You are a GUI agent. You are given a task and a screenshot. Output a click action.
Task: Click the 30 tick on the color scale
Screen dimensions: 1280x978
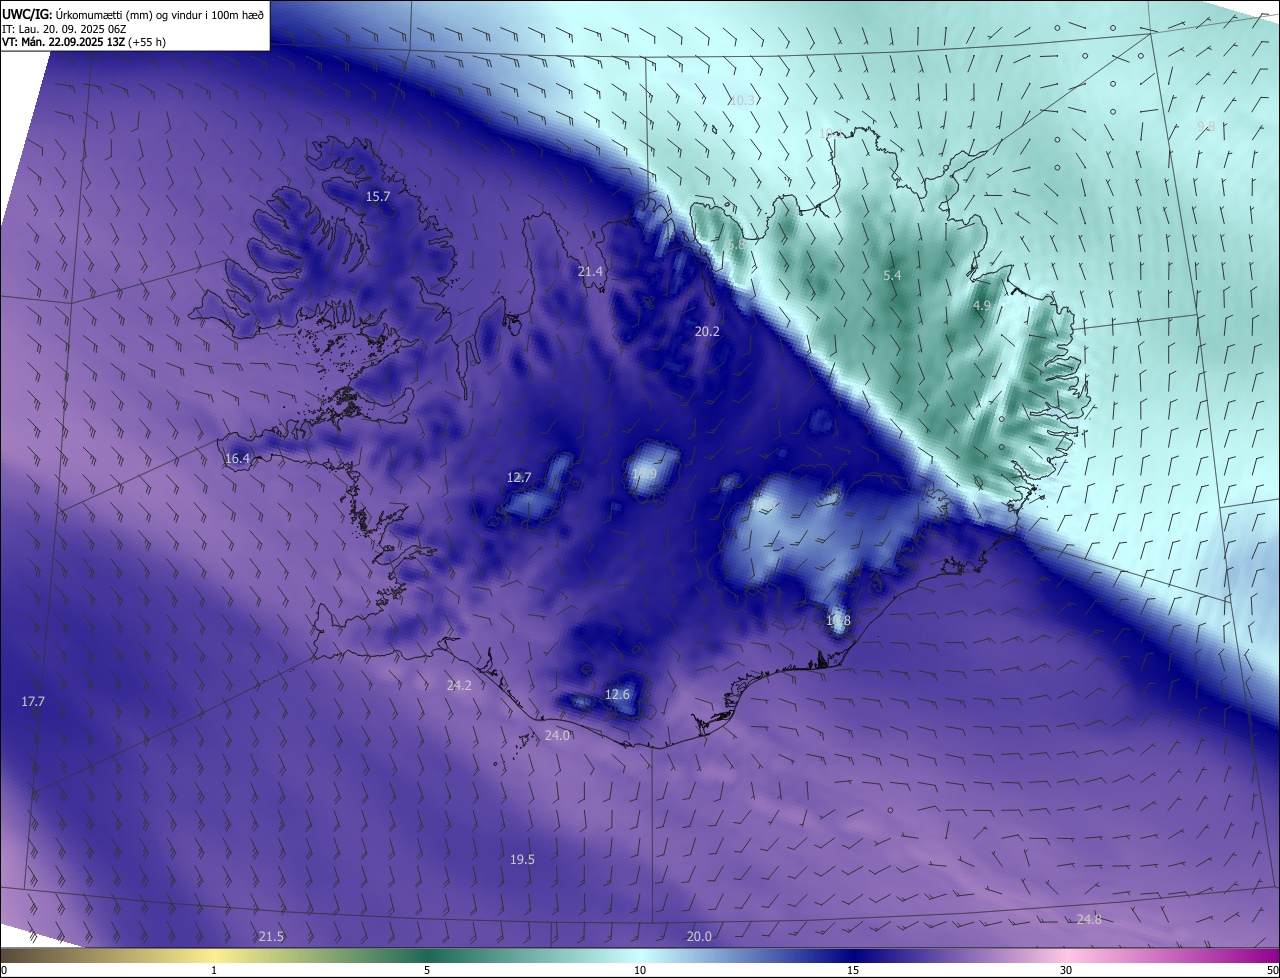coord(1066,970)
